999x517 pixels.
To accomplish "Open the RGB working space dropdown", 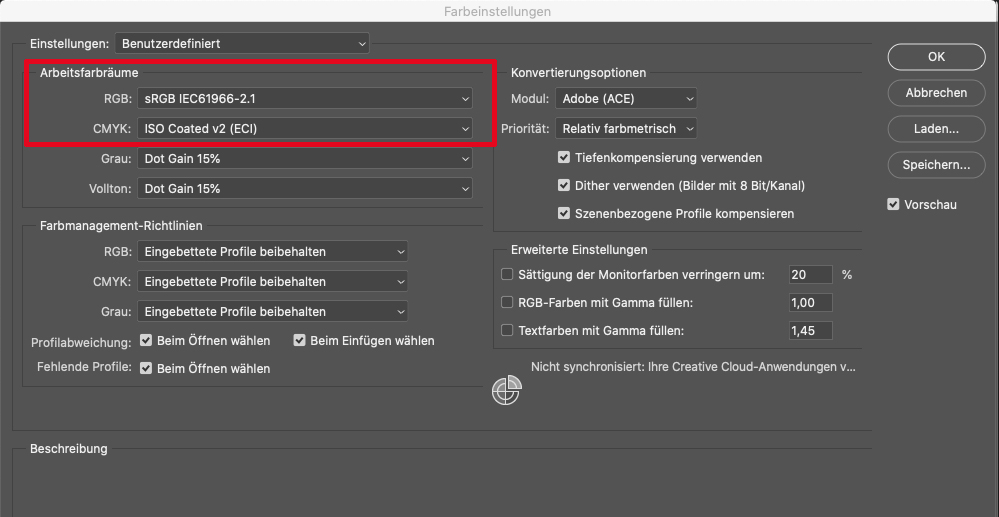I will point(305,99).
